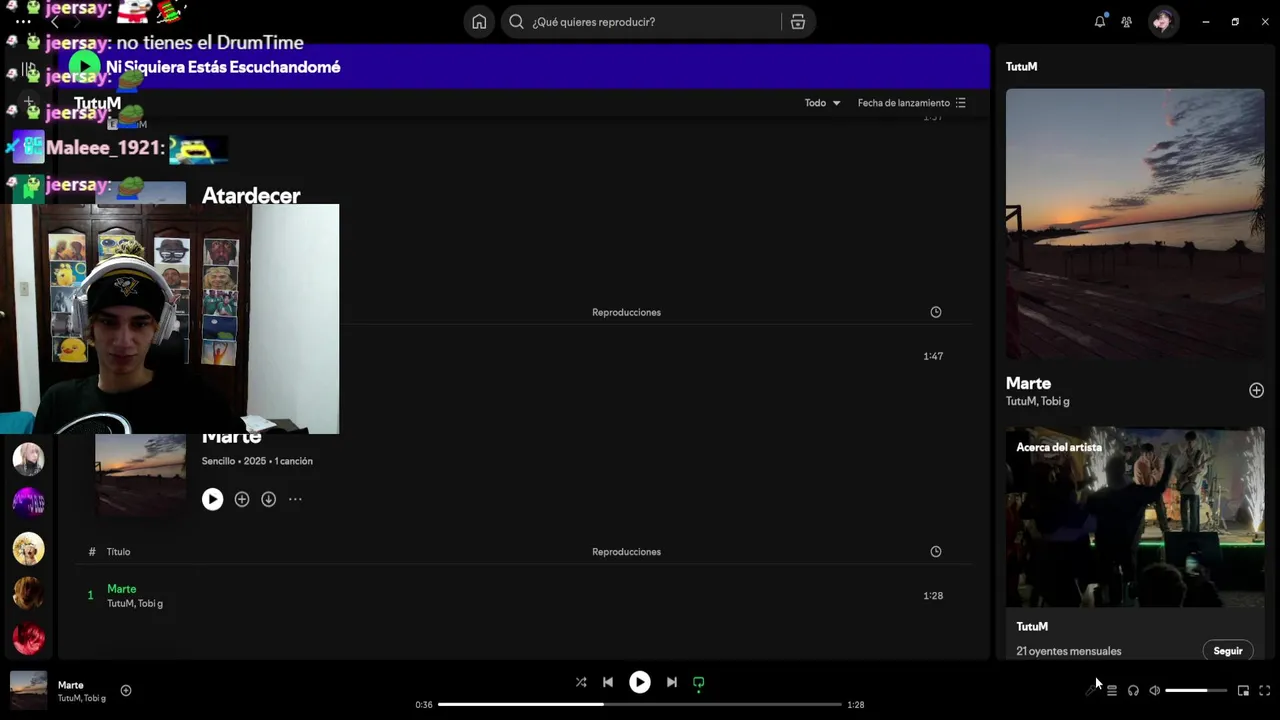Click the main play/pause button
The image size is (1280, 720).
tap(639, 682)
